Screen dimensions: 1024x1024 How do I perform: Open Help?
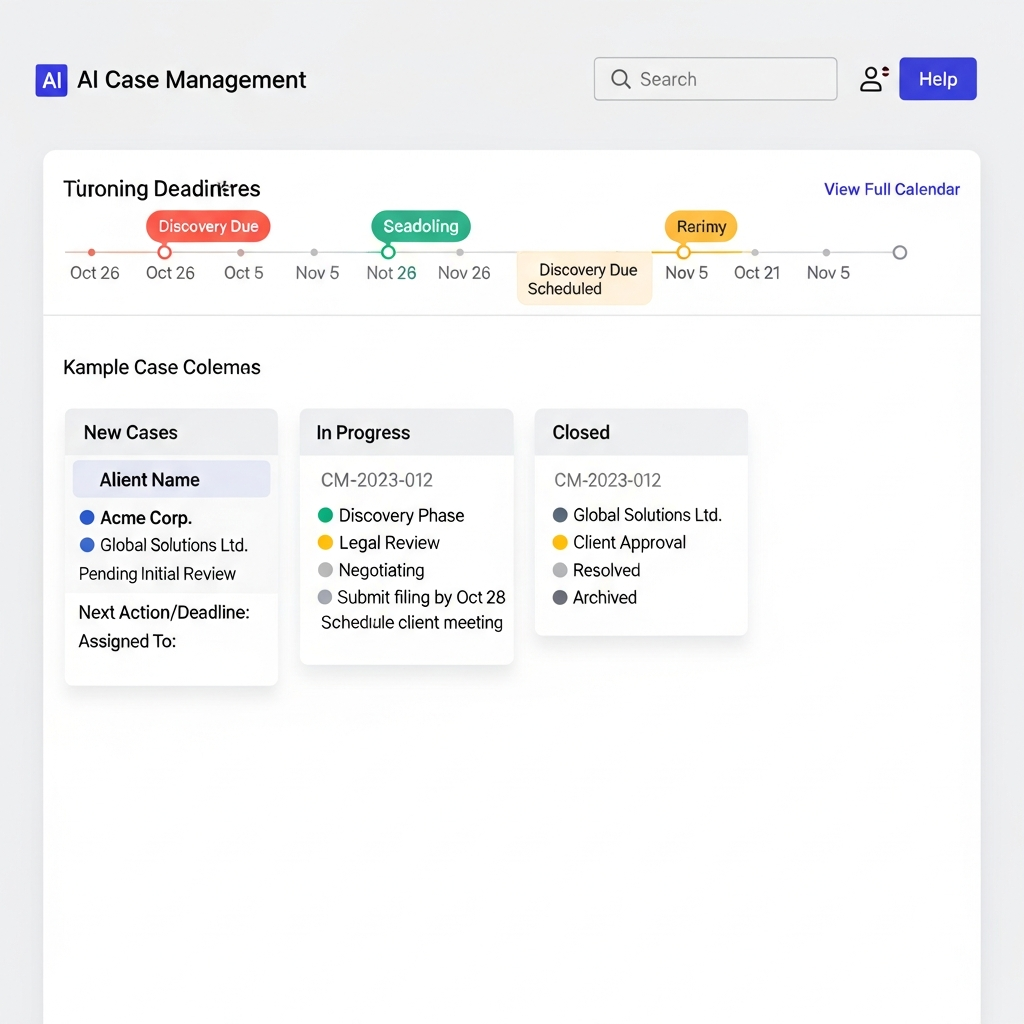click(x=937, y=78)
